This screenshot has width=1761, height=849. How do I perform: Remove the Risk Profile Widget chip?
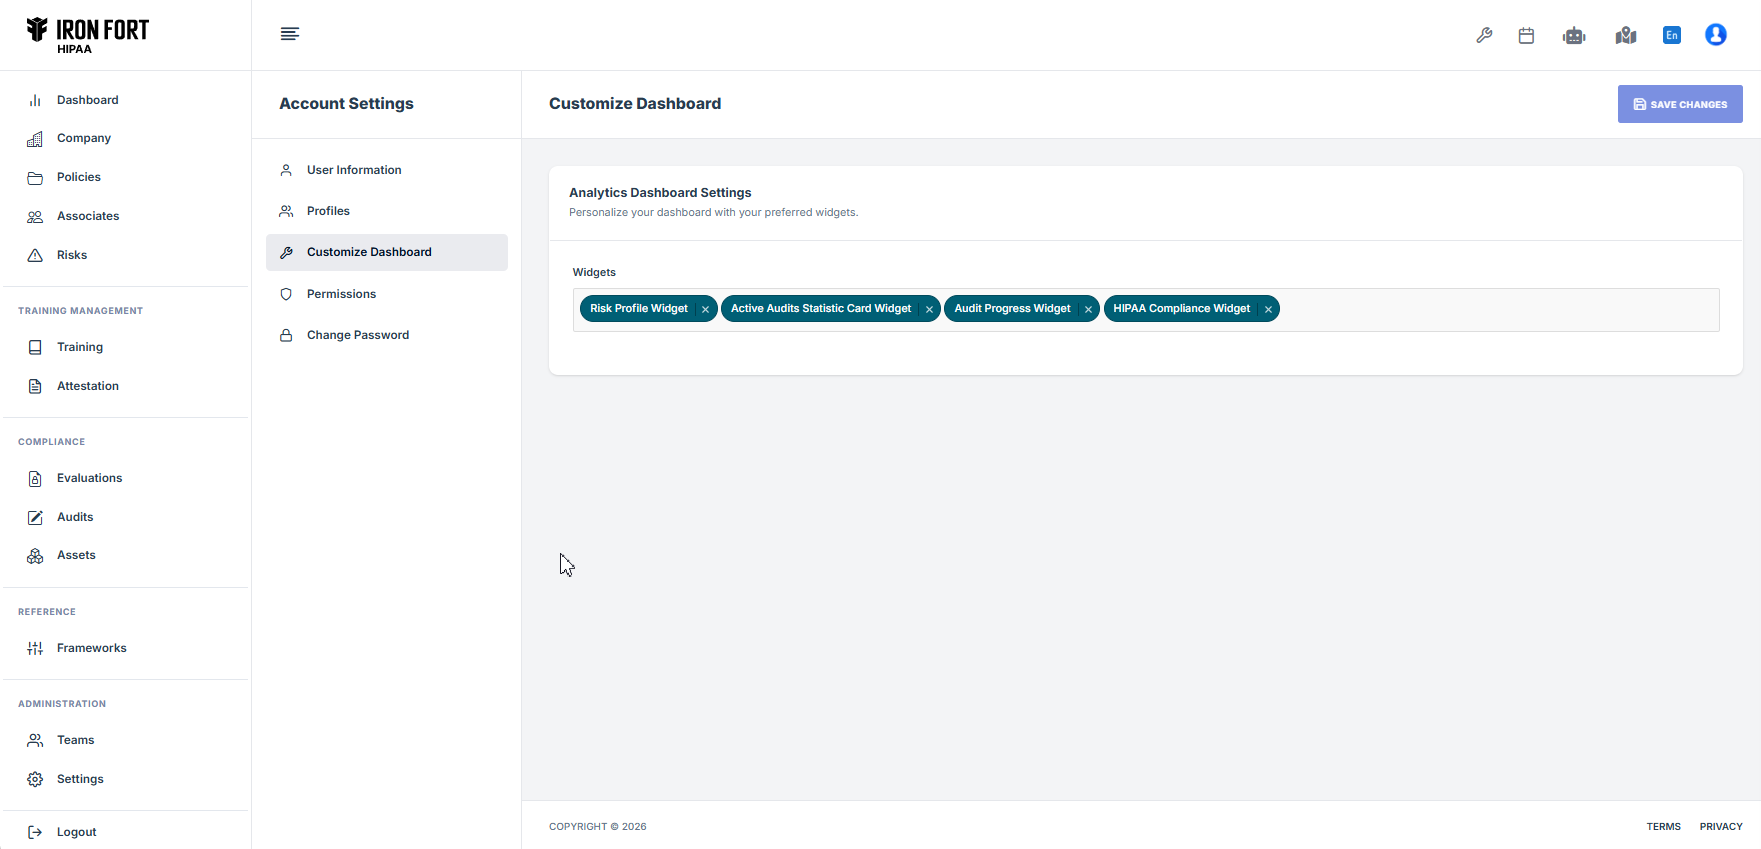pyautogui.click(x=705, y=310)
